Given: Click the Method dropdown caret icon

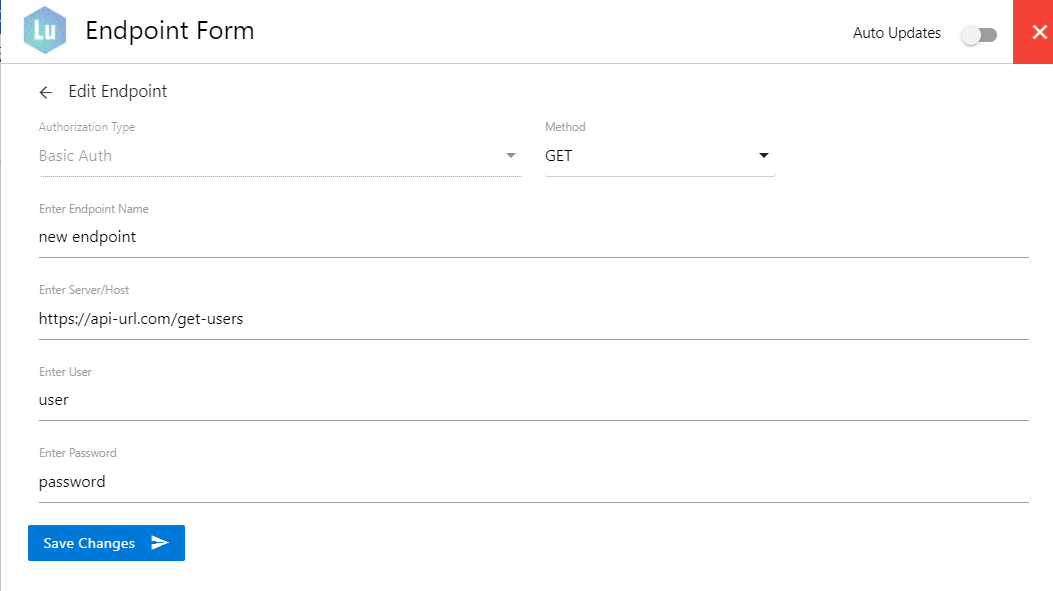Looking at the screenshot, I should point(763,155).
